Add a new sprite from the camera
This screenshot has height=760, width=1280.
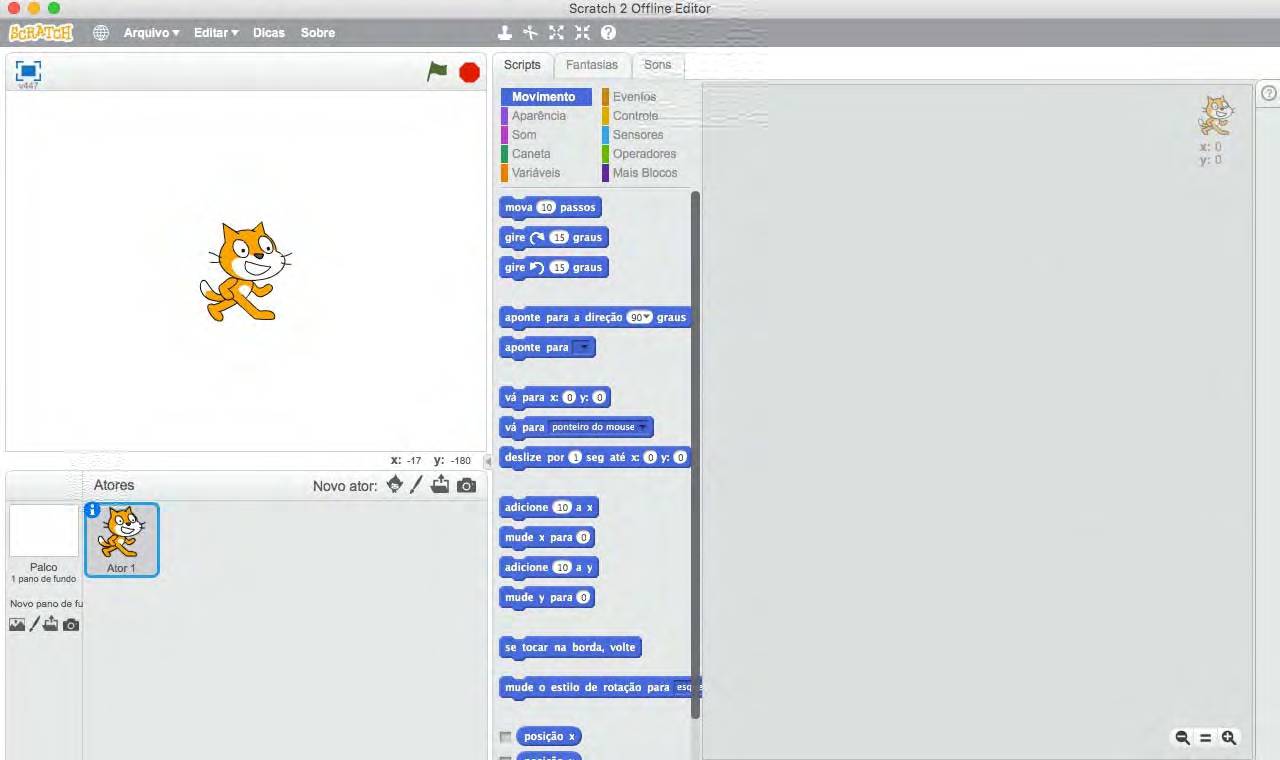466,485
